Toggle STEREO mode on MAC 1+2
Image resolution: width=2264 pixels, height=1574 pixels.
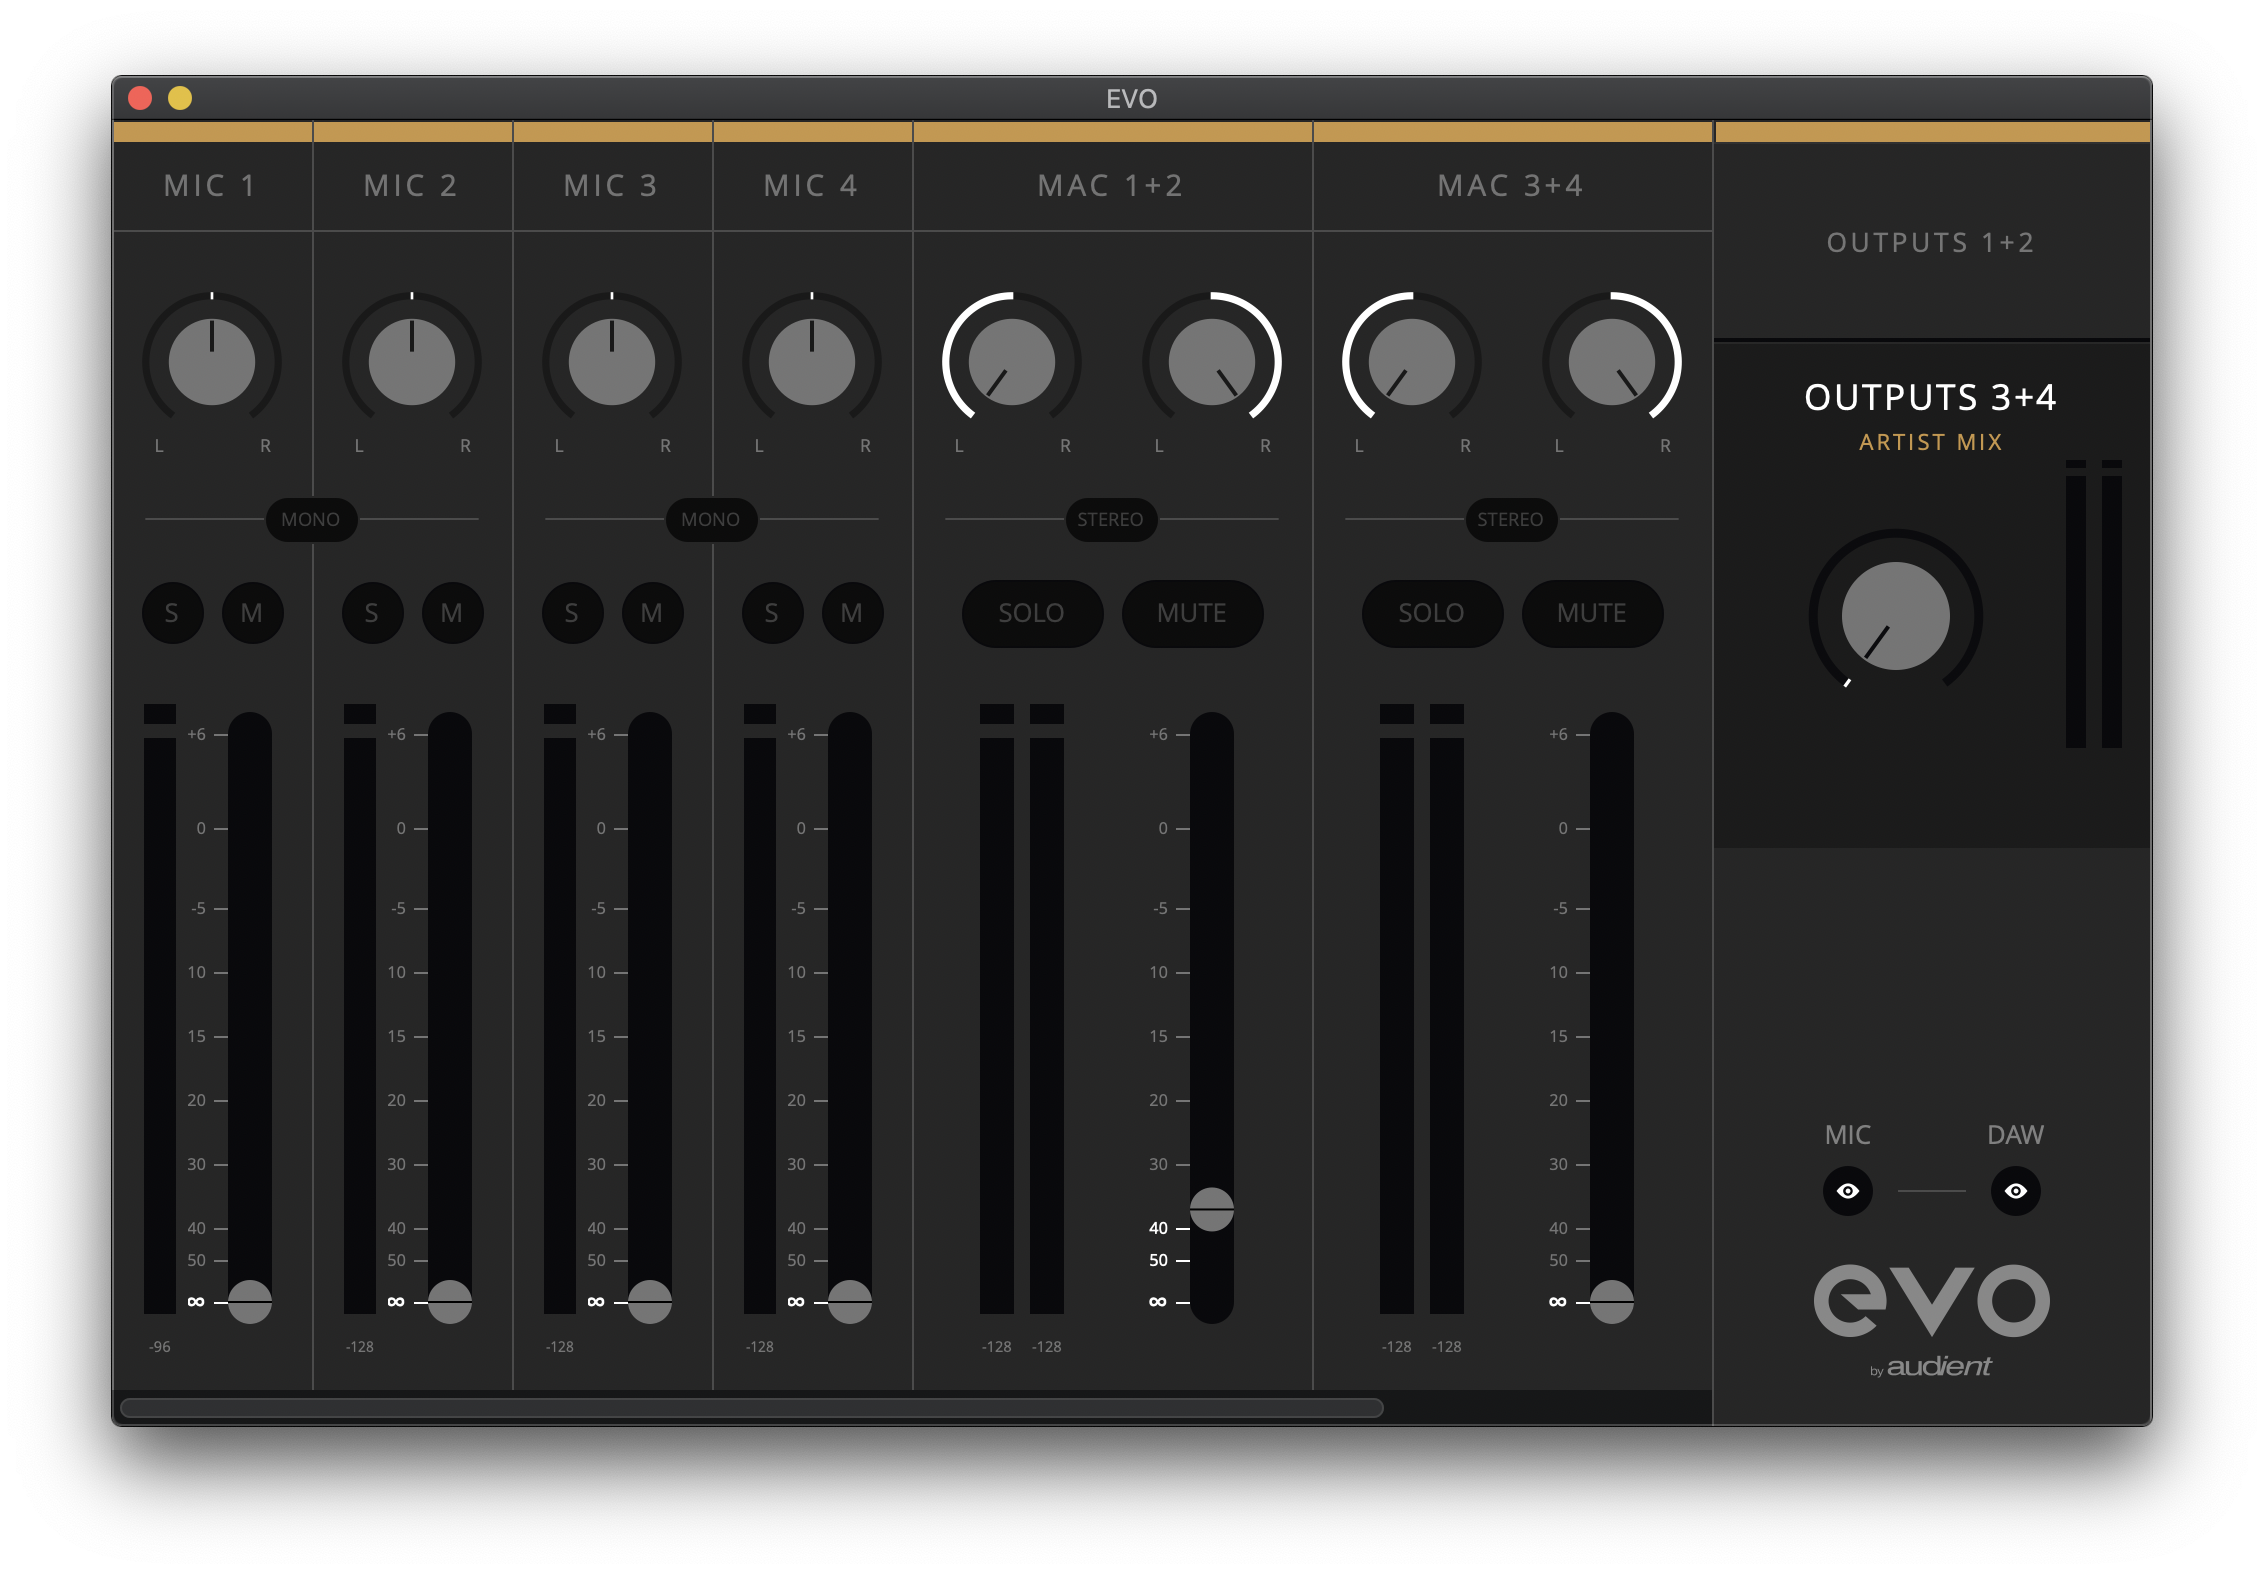1111,520
